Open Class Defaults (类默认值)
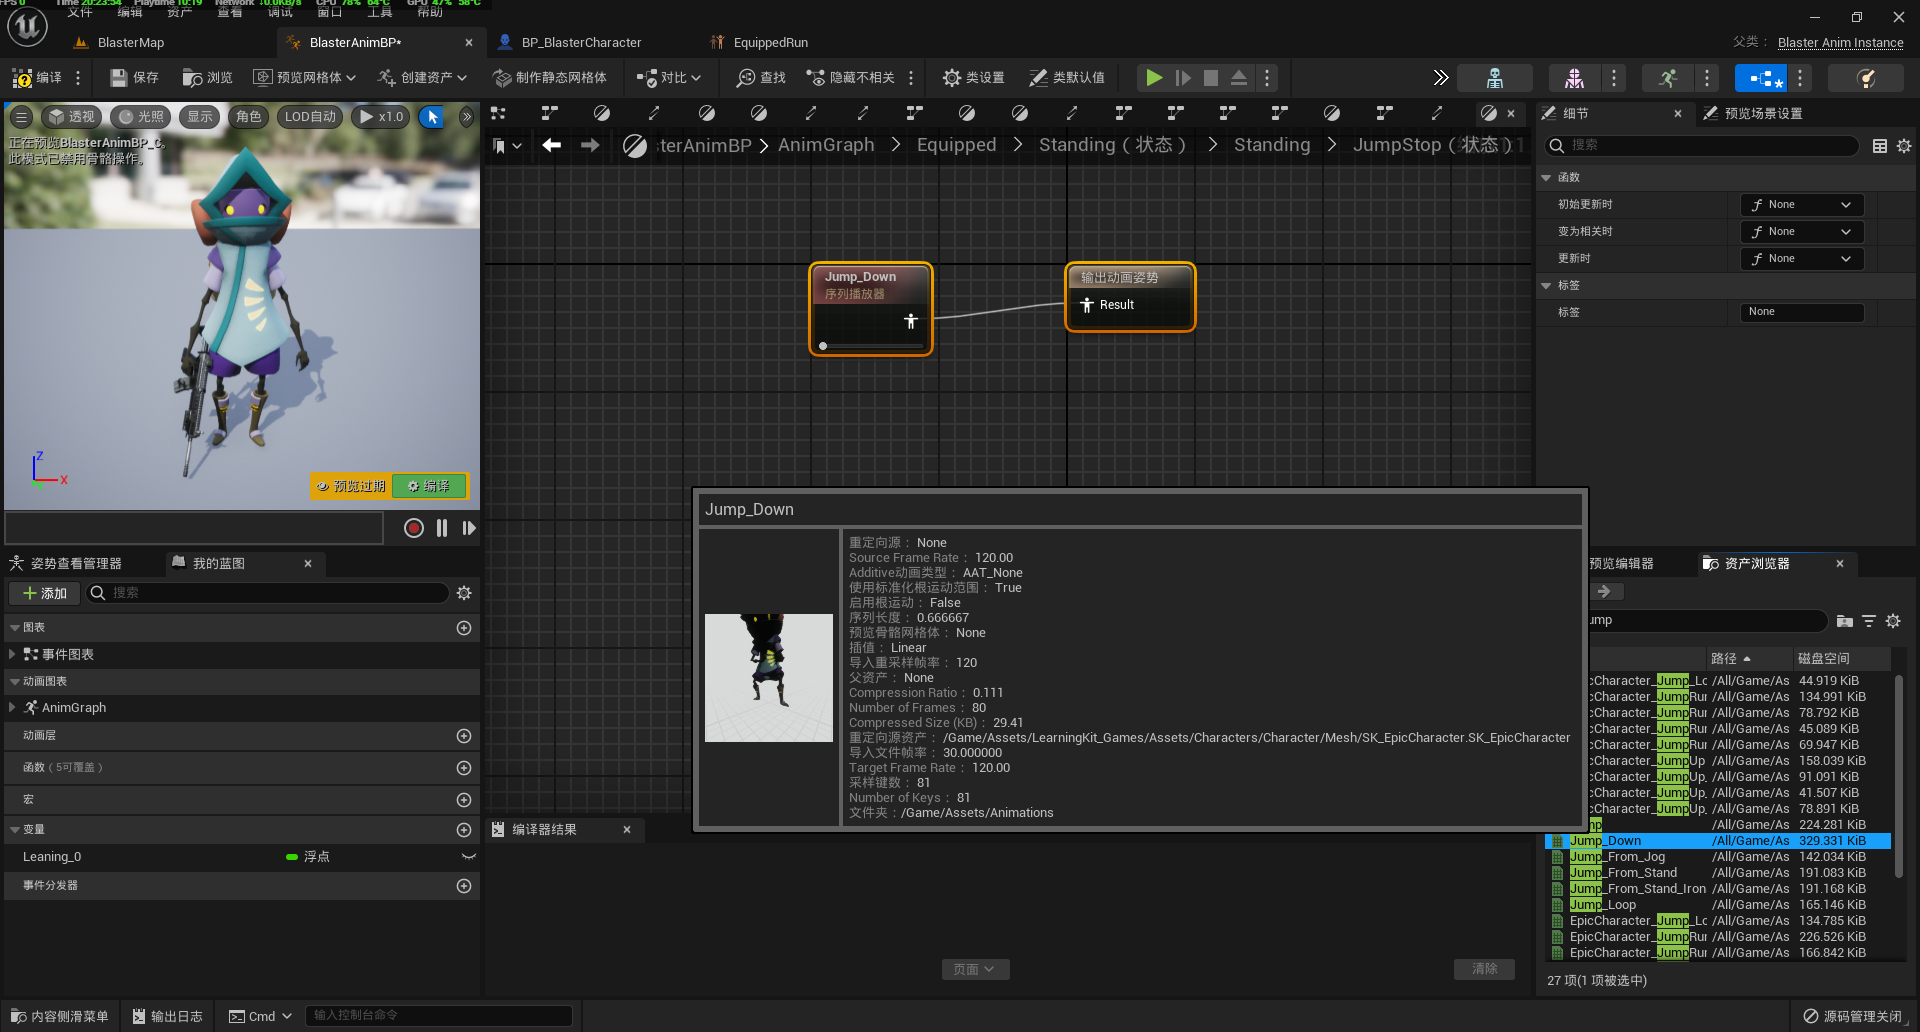The height and width of the screenshot is (1032, 1920). click(x=1067, y=78)
